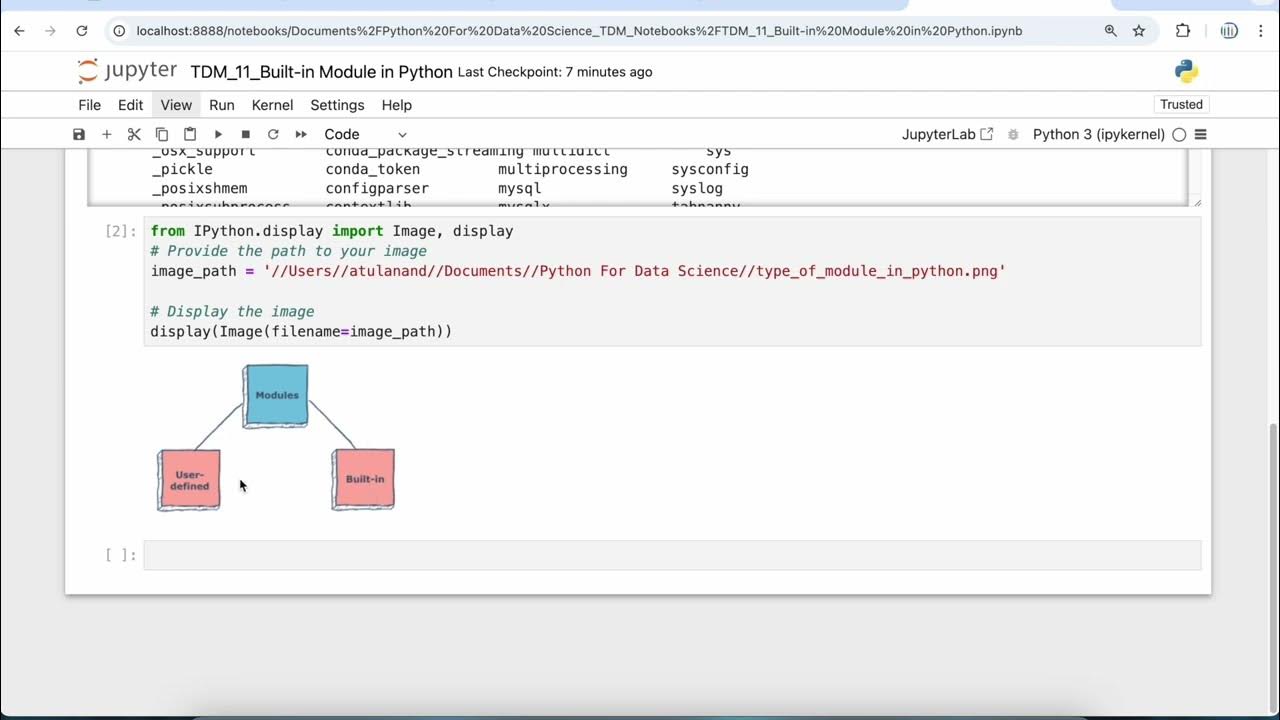This screenshot has width=1280, height=720.
Task: Open the cell type Code dropdown
Action: coord(365,134)
